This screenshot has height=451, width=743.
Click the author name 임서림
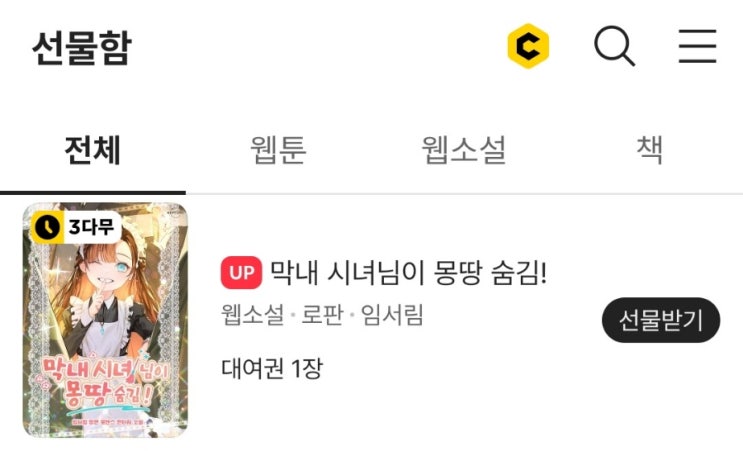(x=392, y=315)
